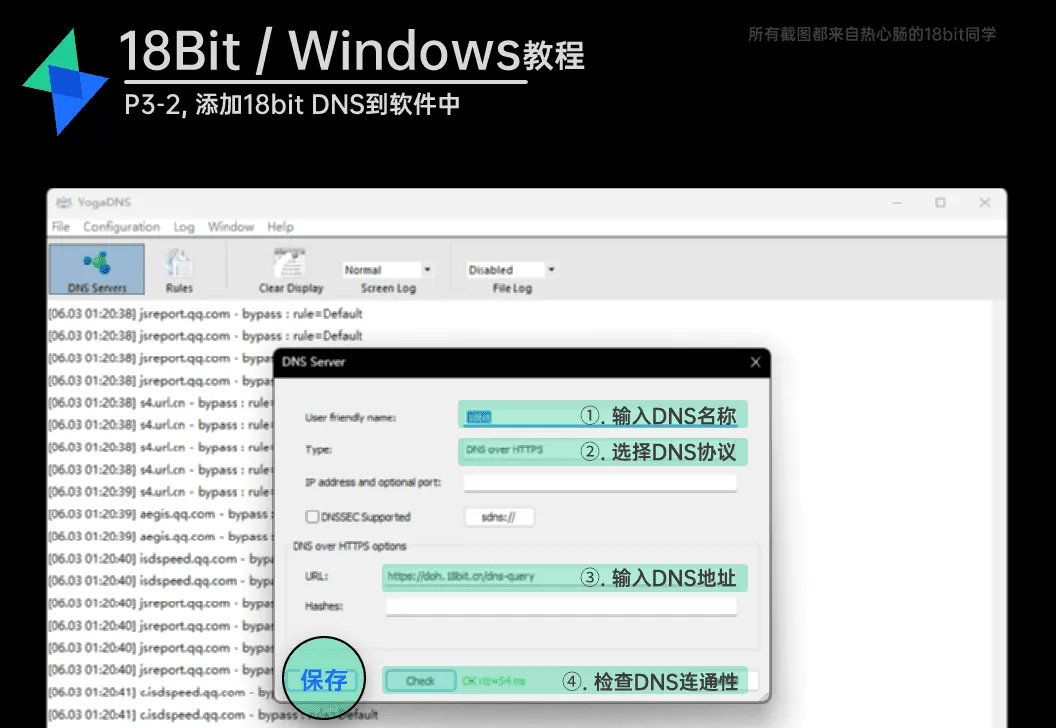Close the DNS Server dialog
1056x728 pixels.
[755, 362]
